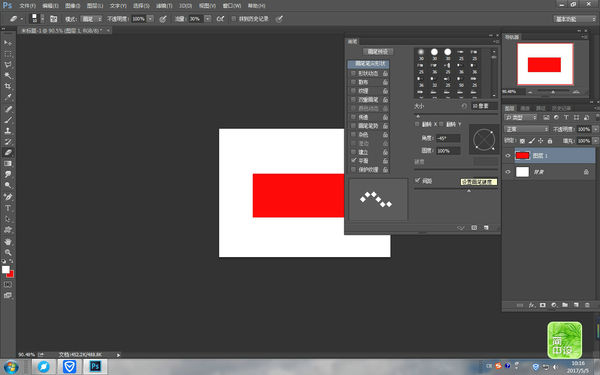Enable erase to history checkbox in options bar
The image size is (600, 375).
[x=234, y=19]
